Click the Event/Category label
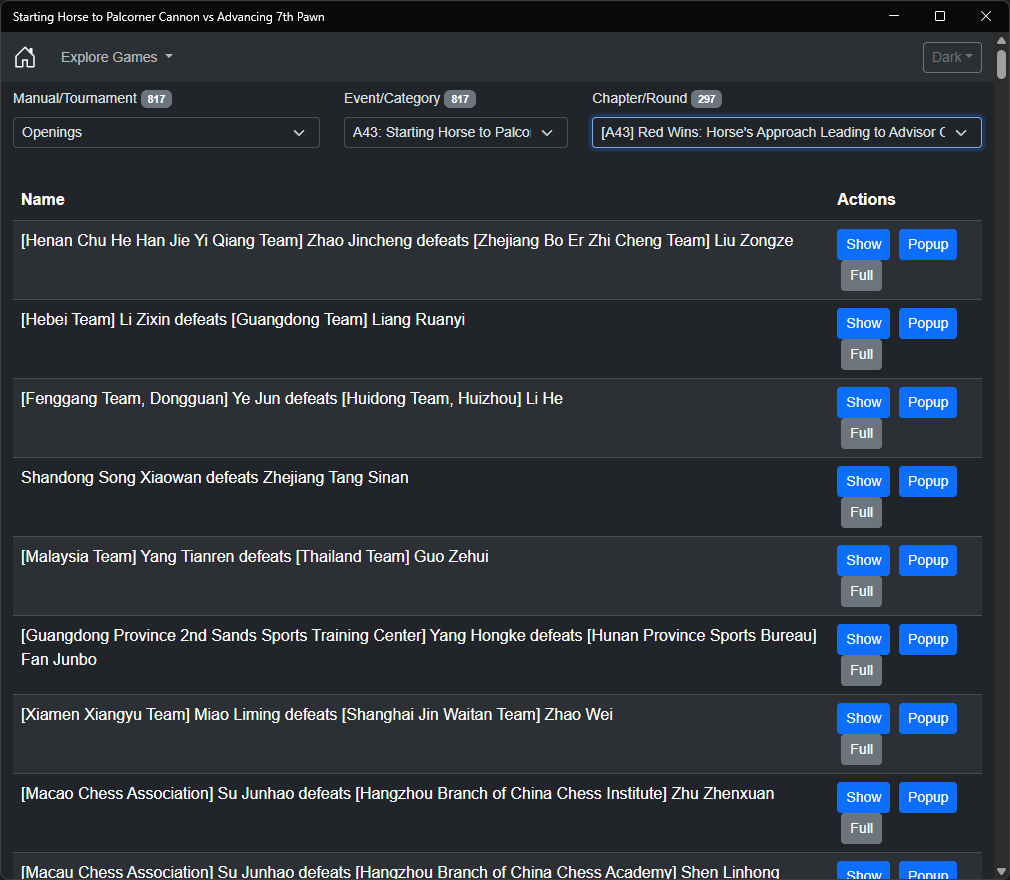1010x880 pixels. 392,99
